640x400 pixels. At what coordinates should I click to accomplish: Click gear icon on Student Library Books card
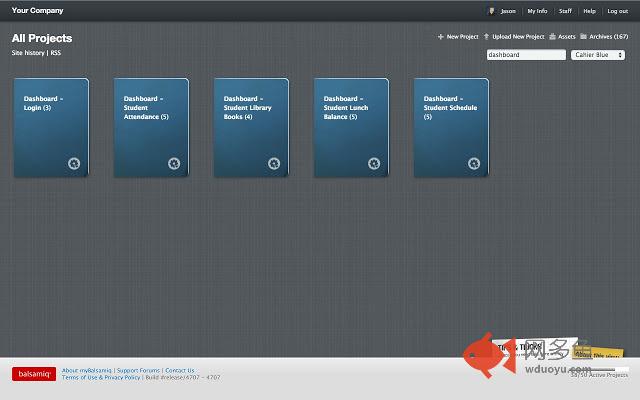pos(274,163)
